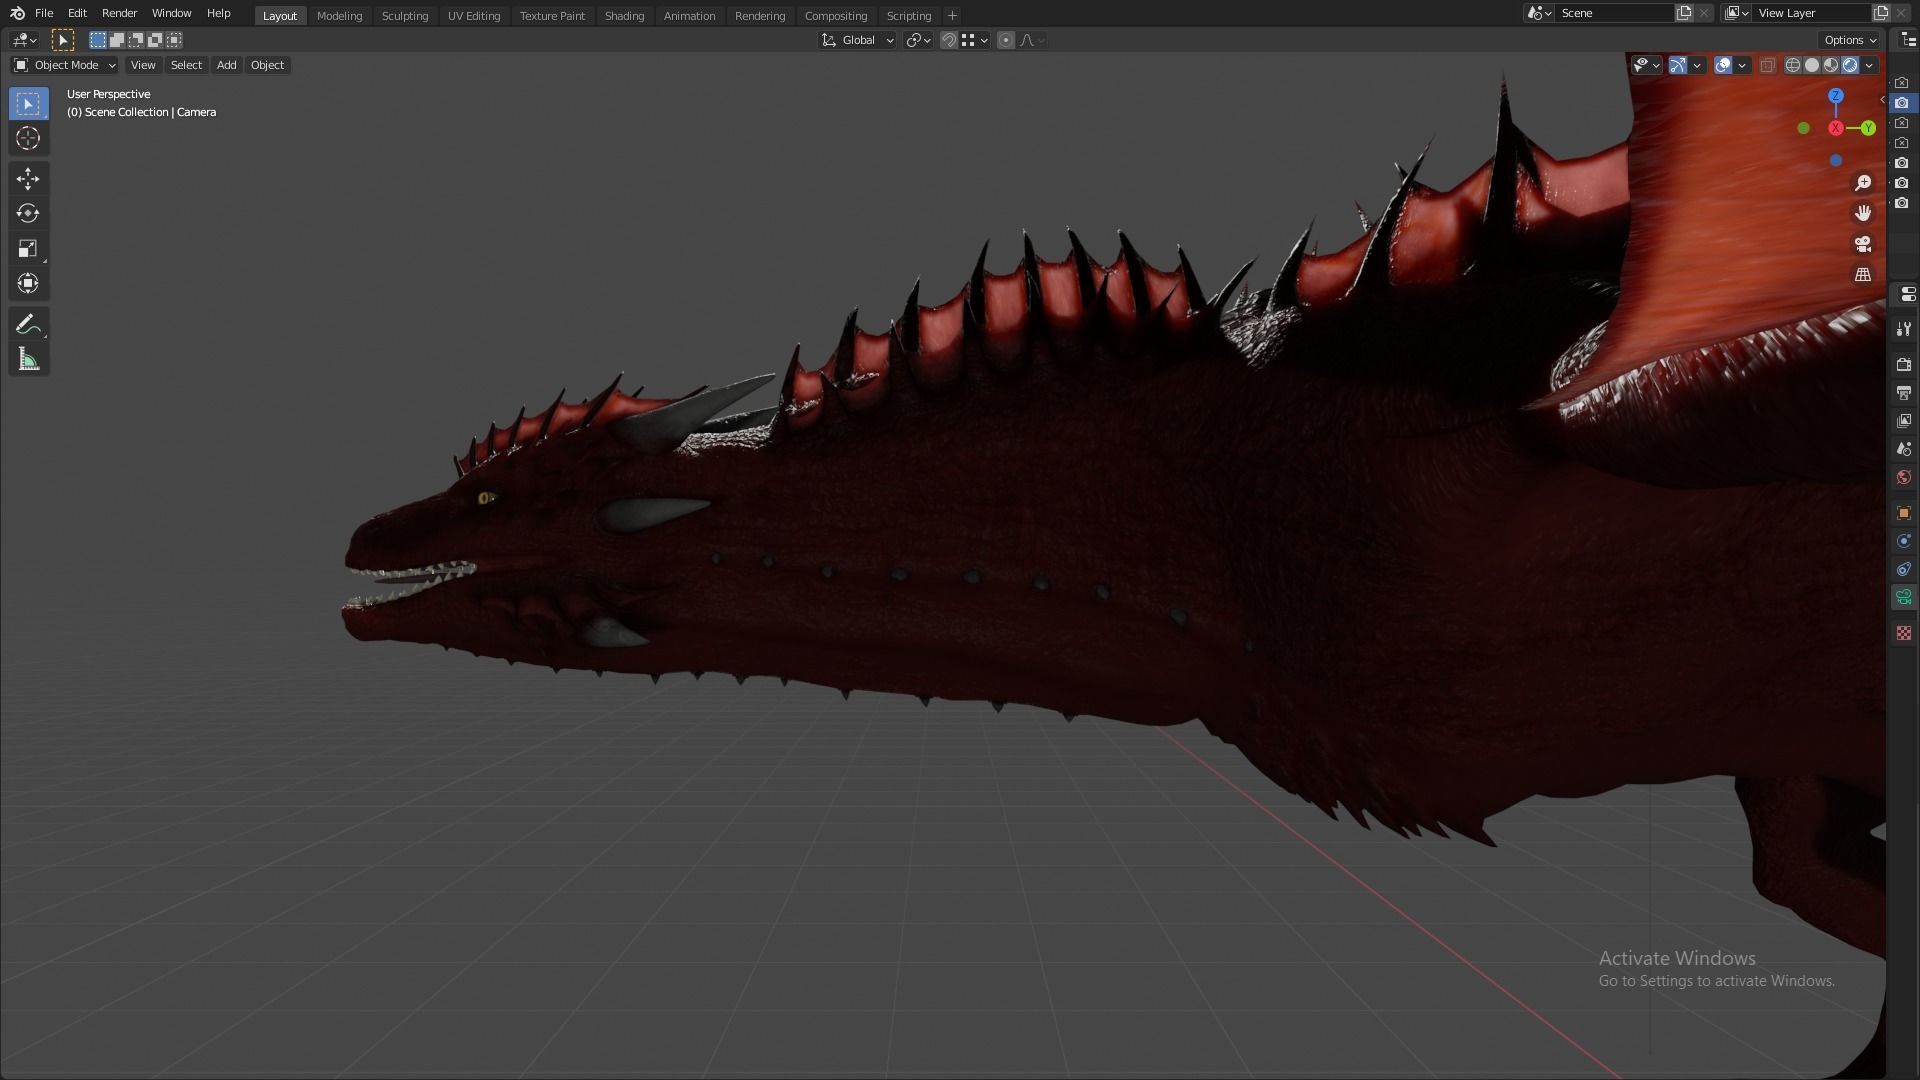Image resolution: width=1920 pixels, height=1080 pixels.
Task: Switch to the Sculpting workspace tab
Action: pyautogui.click(x=405, y=16)
